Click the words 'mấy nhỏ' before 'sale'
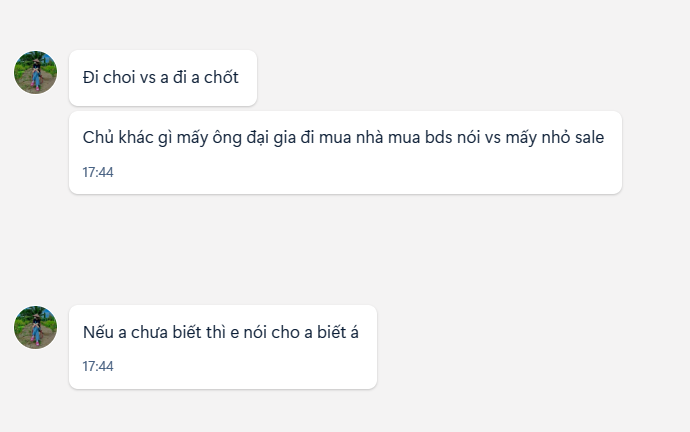 tap(538, 138)
